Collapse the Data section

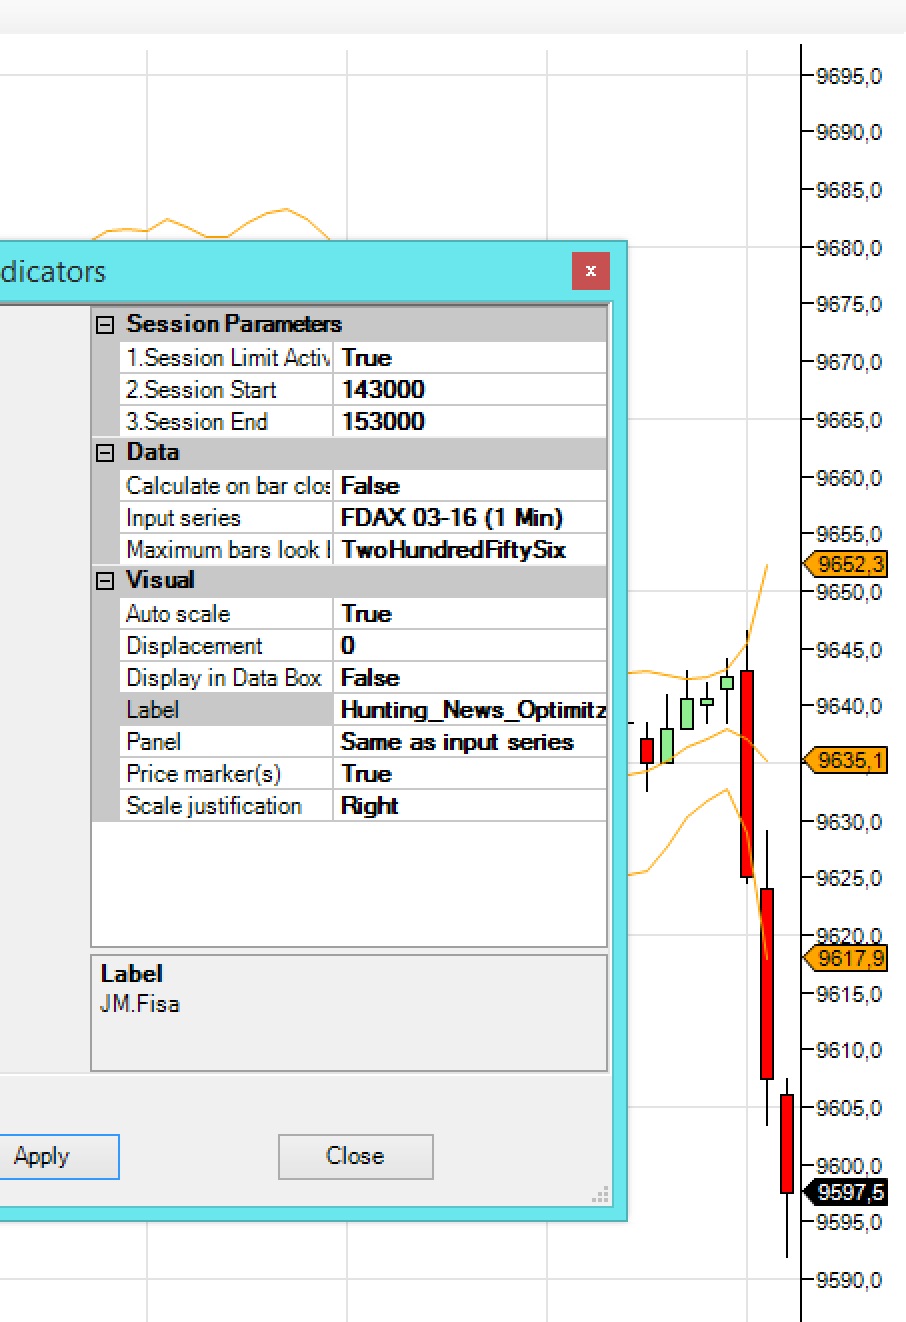[105, 453]
